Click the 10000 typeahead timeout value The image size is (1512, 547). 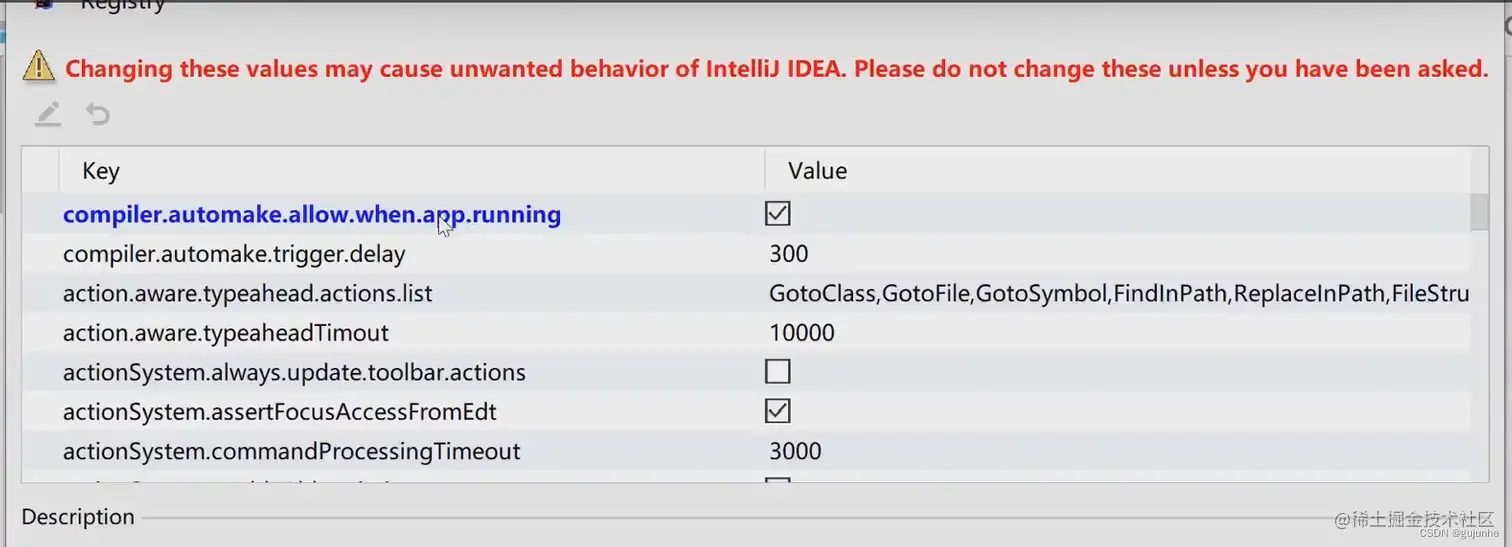(801, 332)
